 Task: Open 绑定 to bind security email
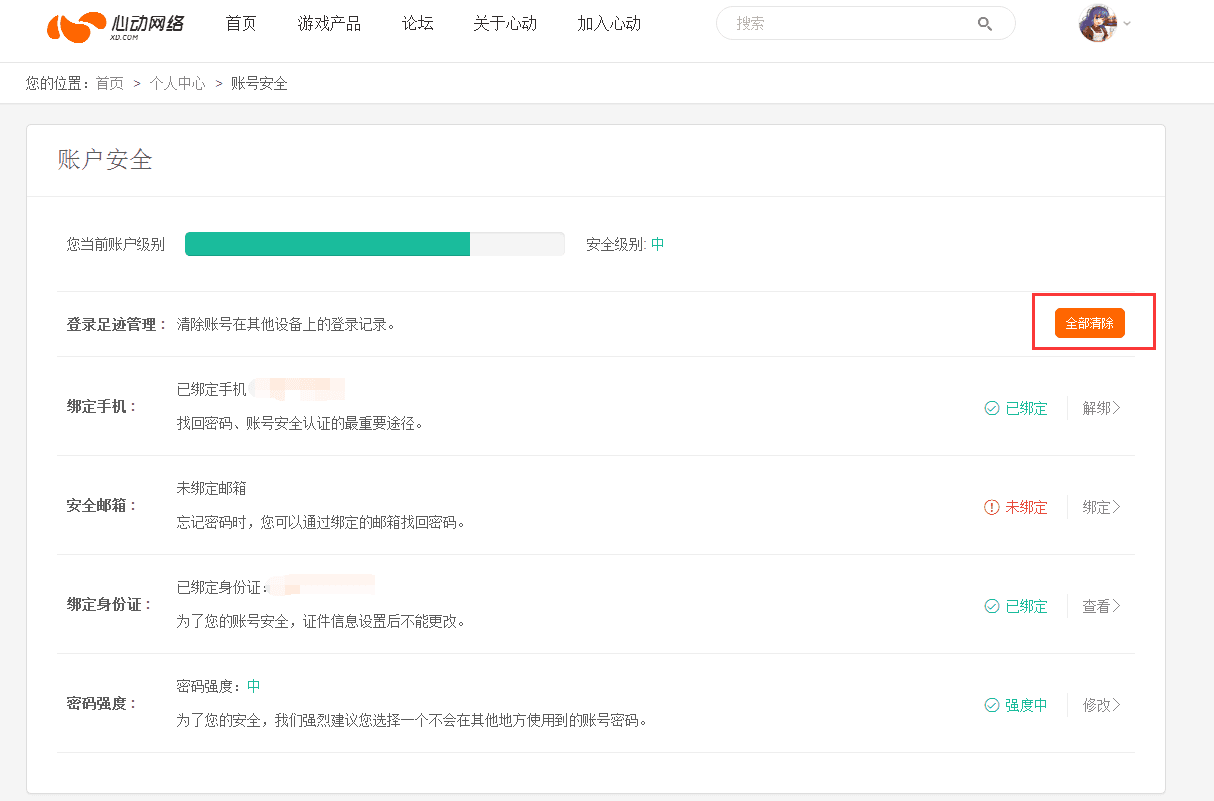pyautogui.click(x=1101, y=507)
